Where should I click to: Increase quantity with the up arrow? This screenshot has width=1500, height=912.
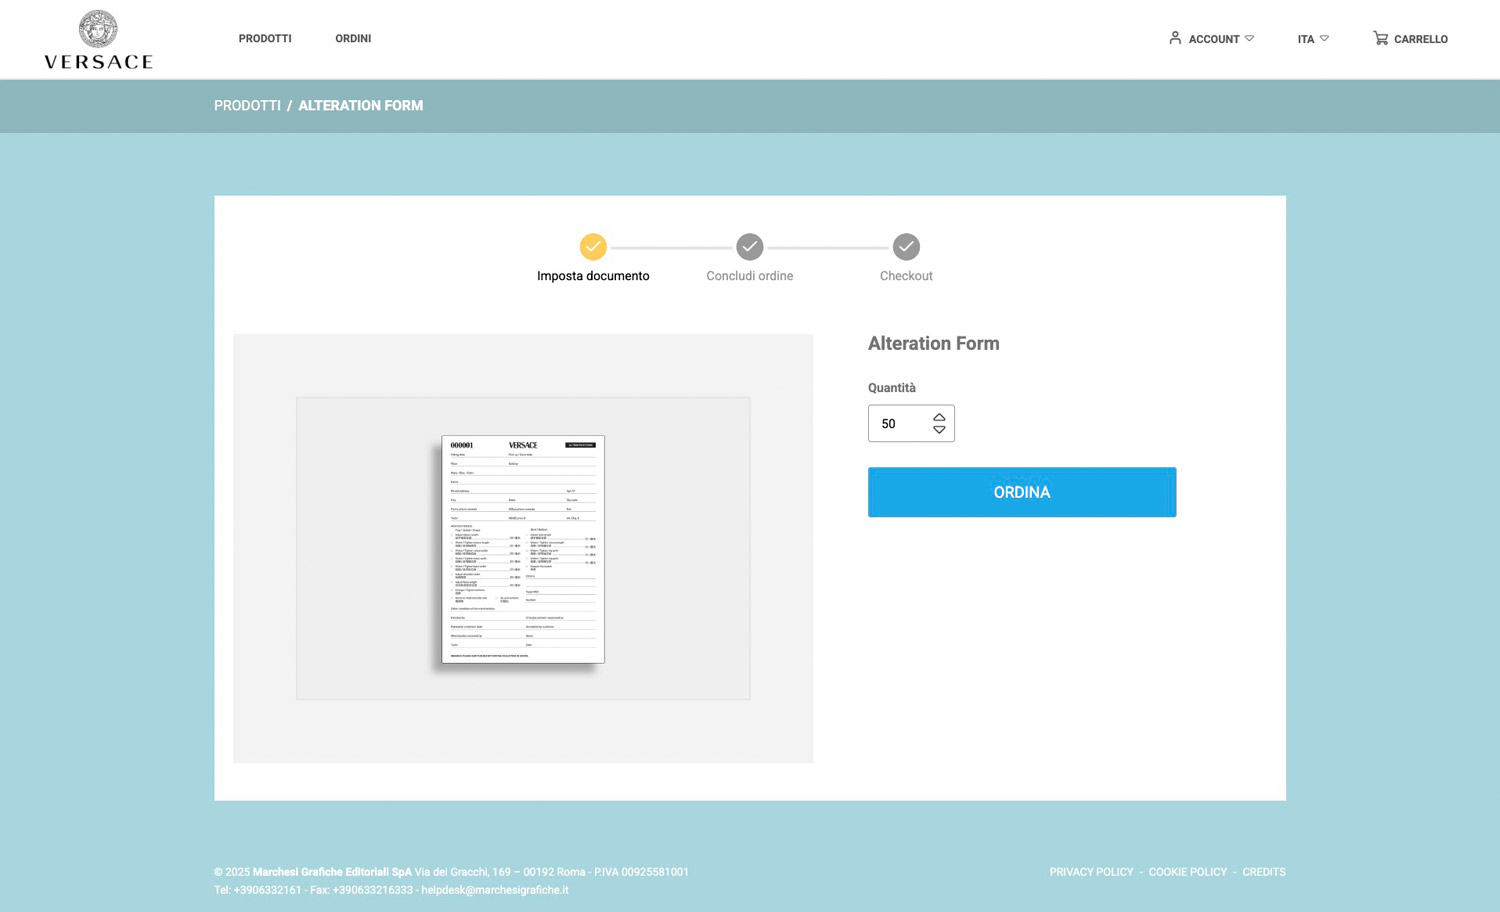(x=939, y=417)
